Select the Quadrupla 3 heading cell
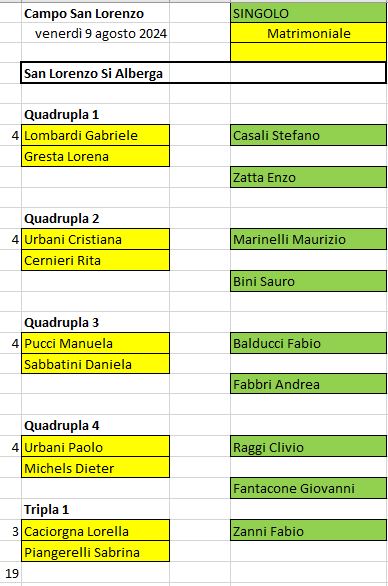 tap(95, 322)
